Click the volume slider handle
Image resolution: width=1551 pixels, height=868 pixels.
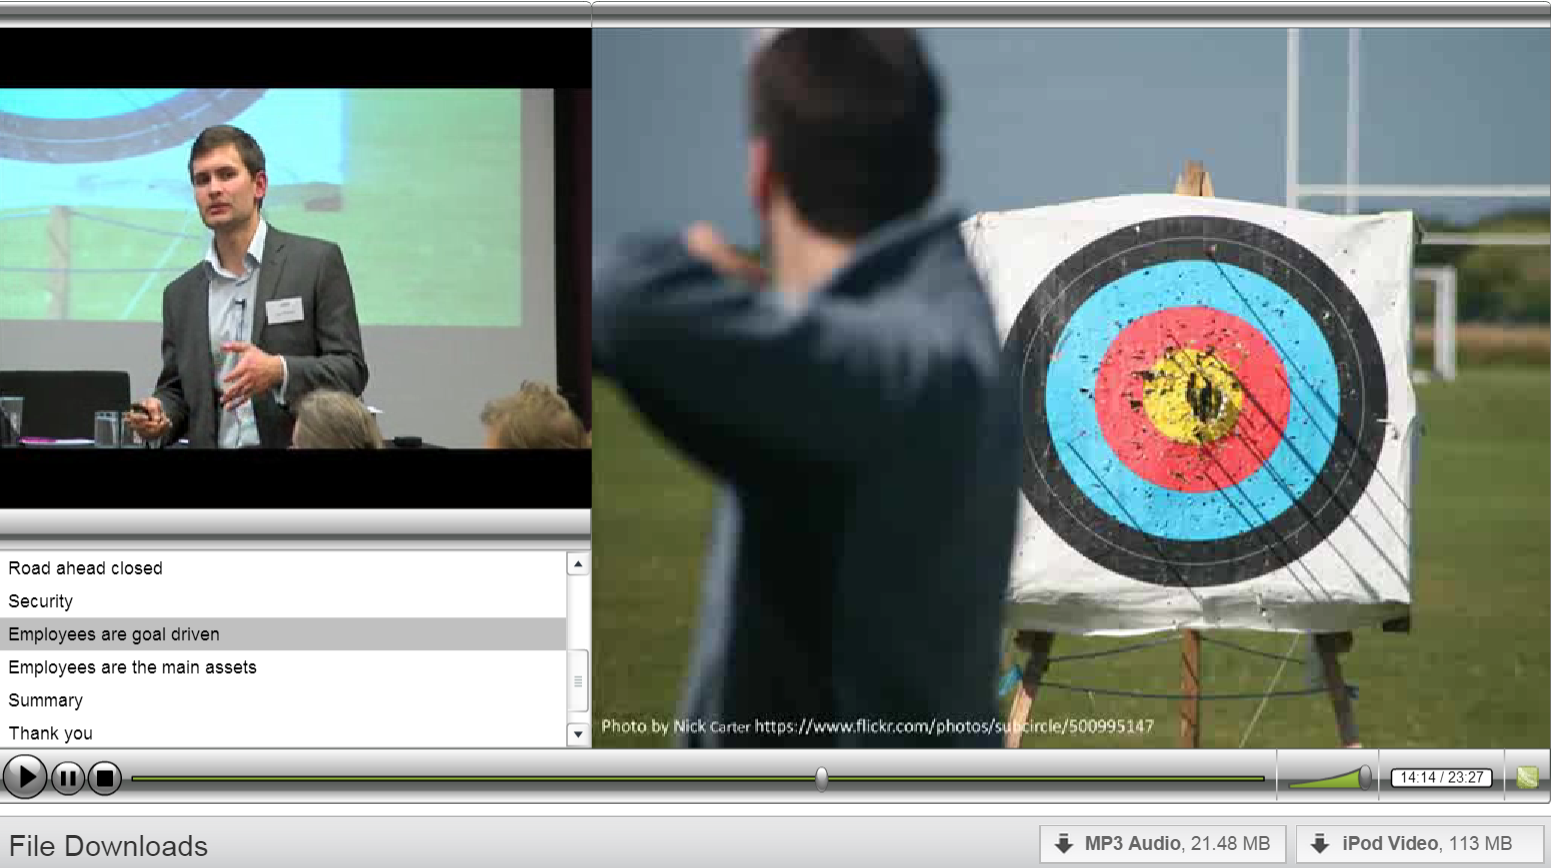[1365, 777]
